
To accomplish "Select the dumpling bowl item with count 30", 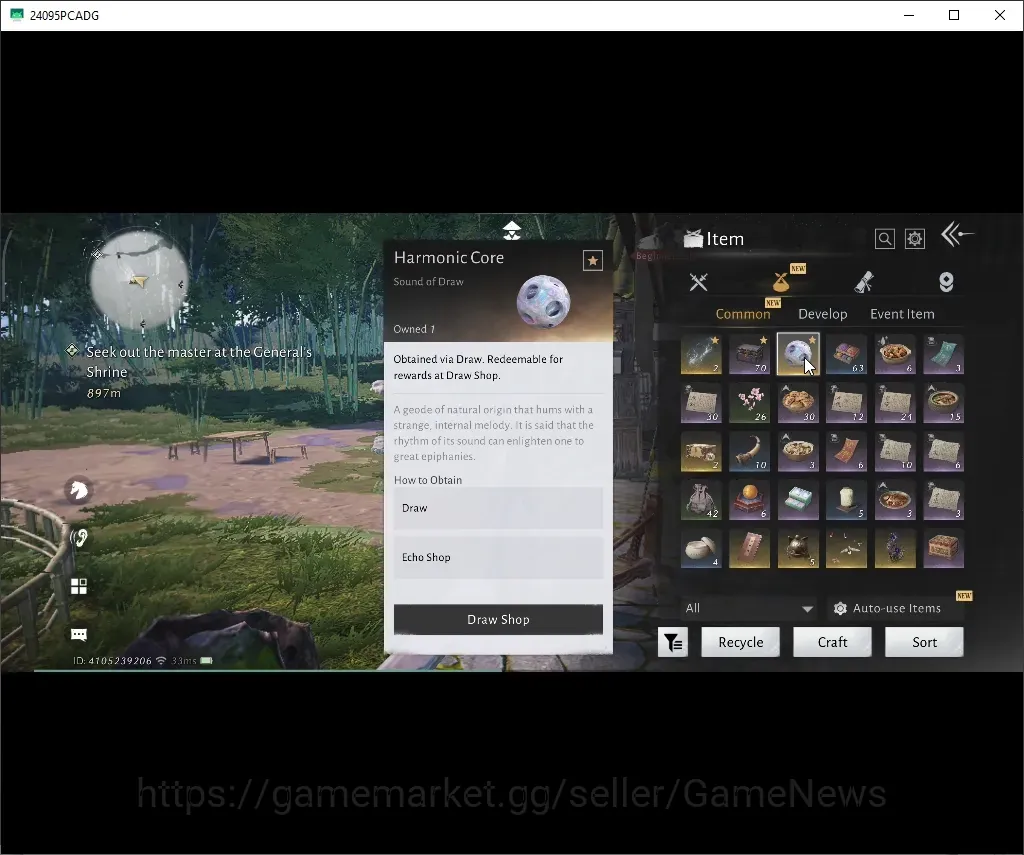I will [x=798, y=403].
